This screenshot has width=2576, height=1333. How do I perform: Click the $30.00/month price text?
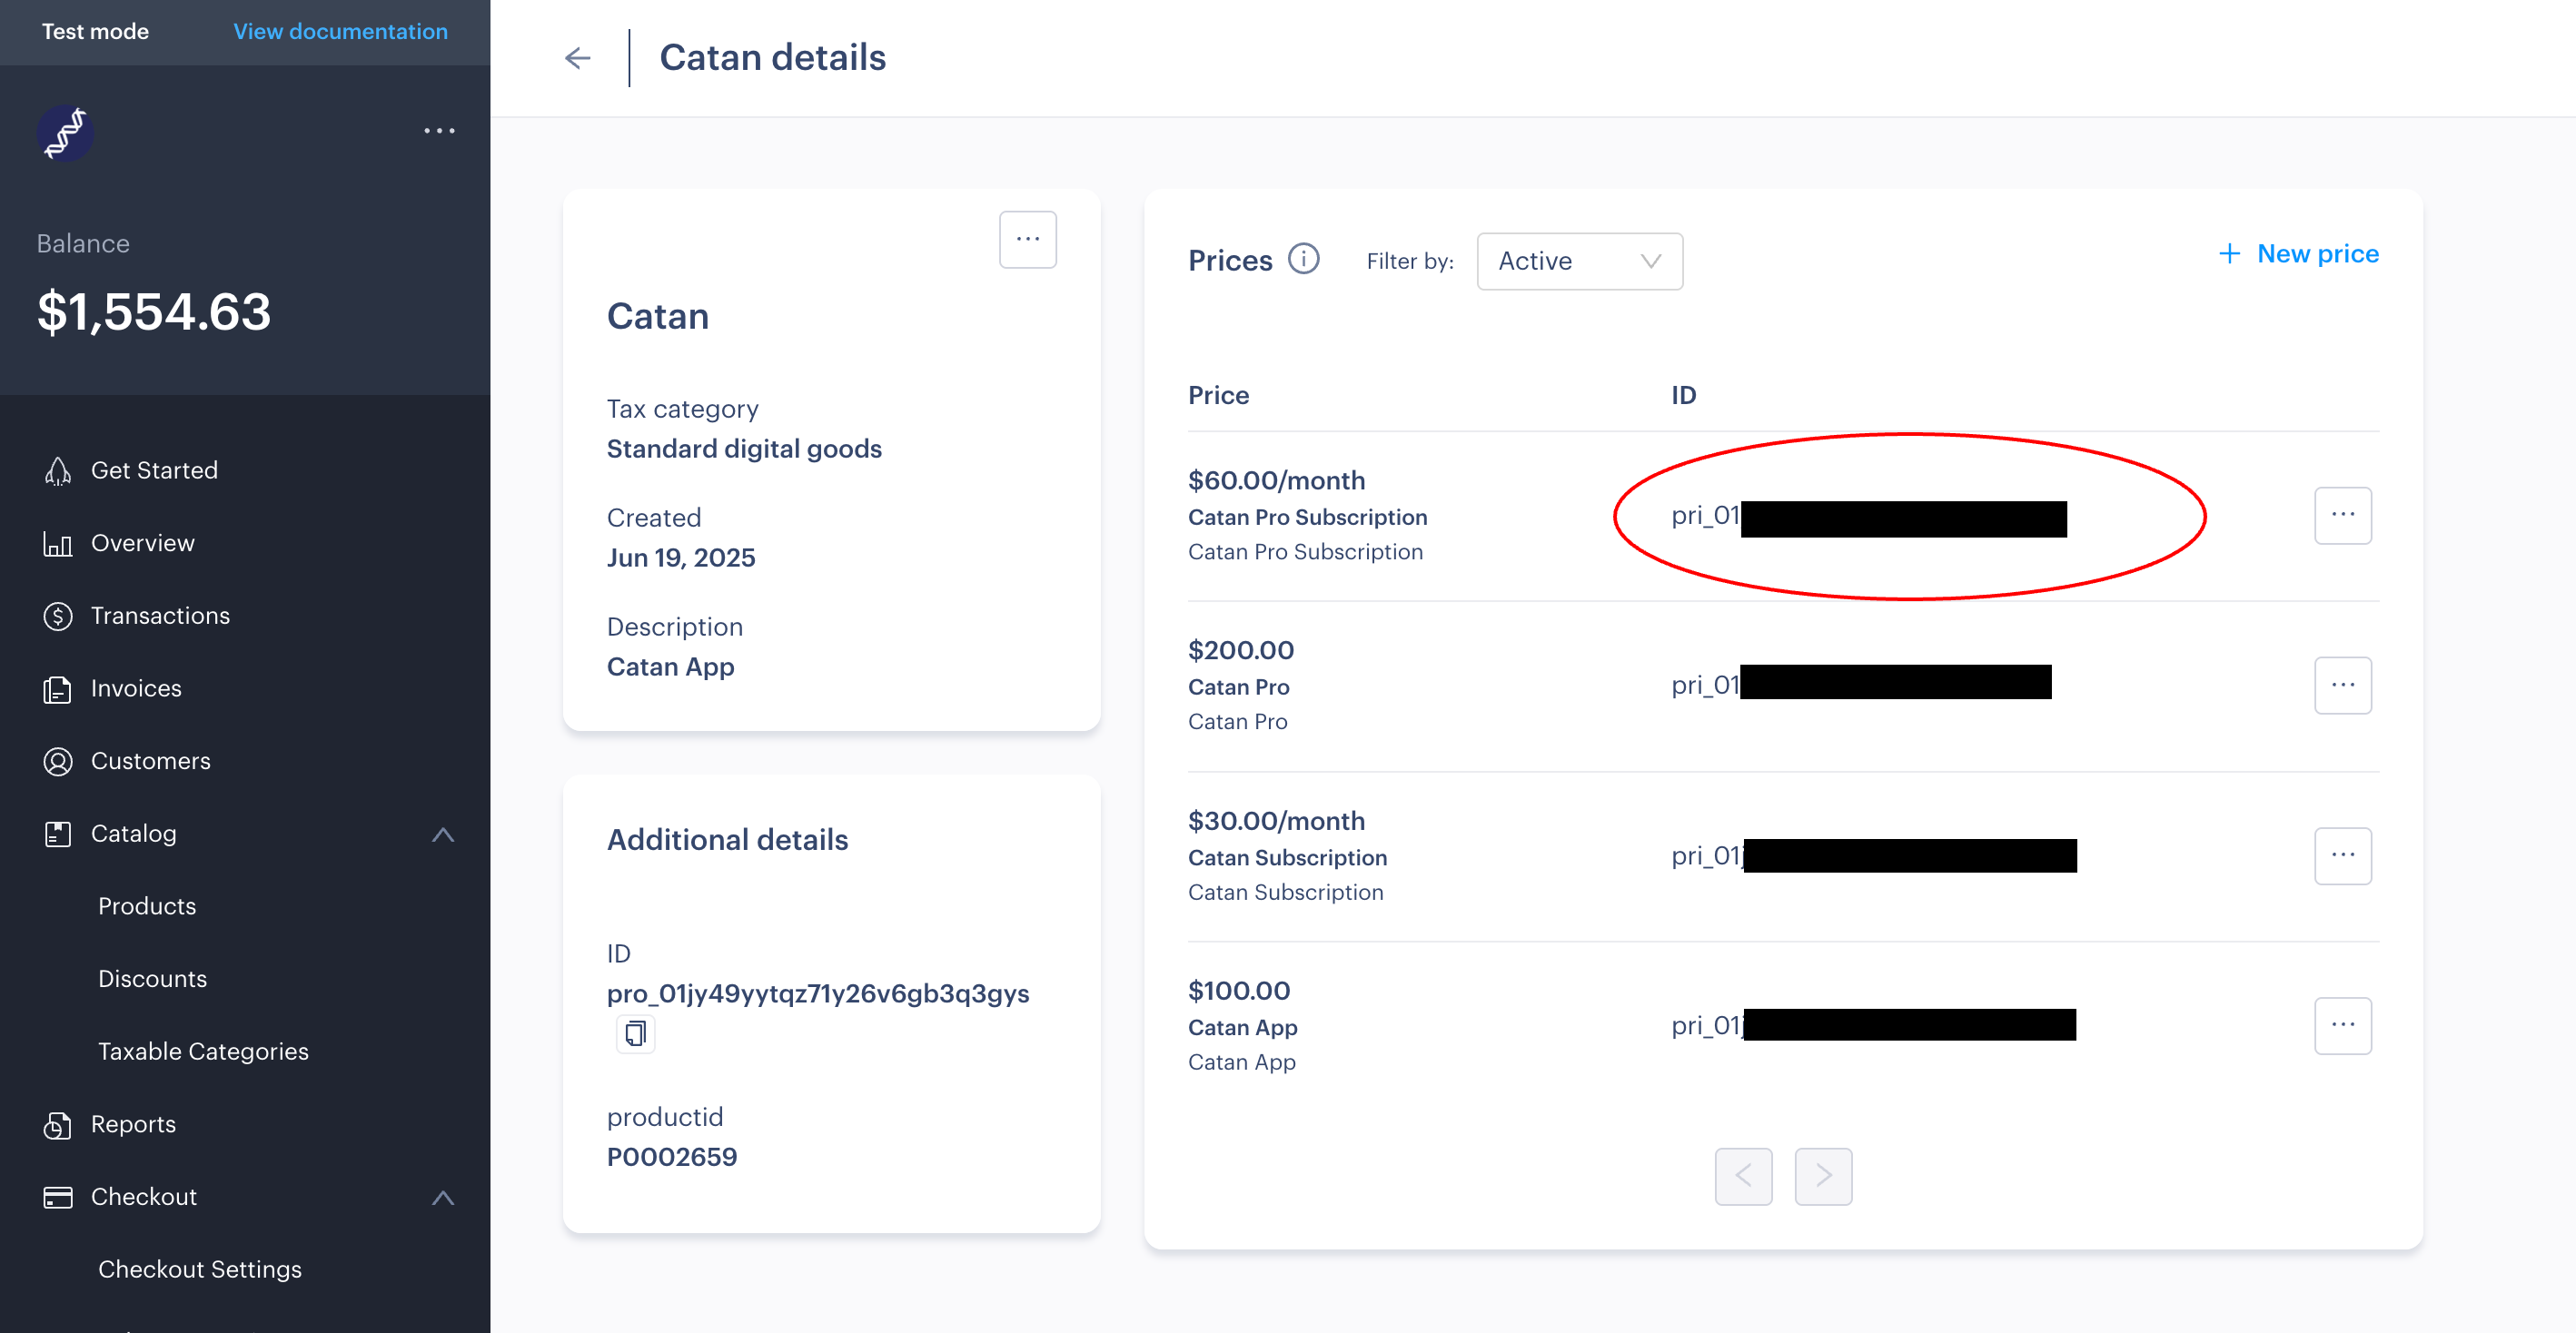coord(1276,822)
